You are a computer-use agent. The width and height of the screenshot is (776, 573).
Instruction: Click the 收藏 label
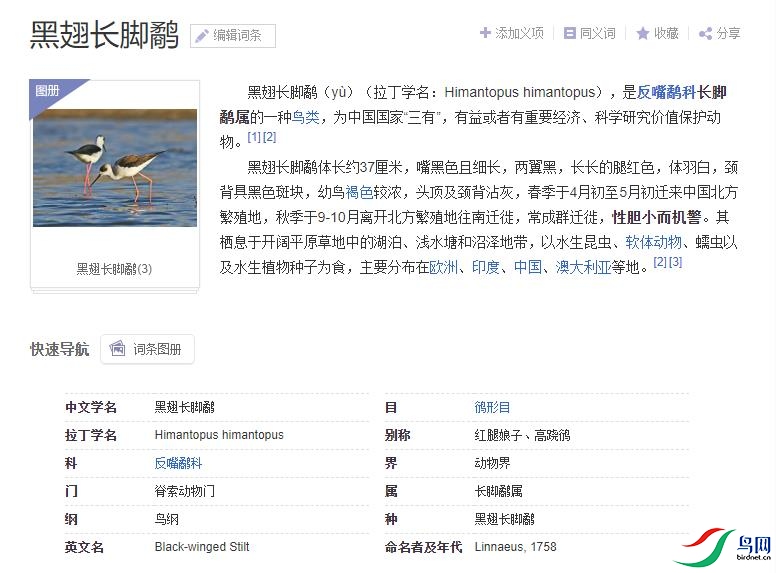point(666,33)
